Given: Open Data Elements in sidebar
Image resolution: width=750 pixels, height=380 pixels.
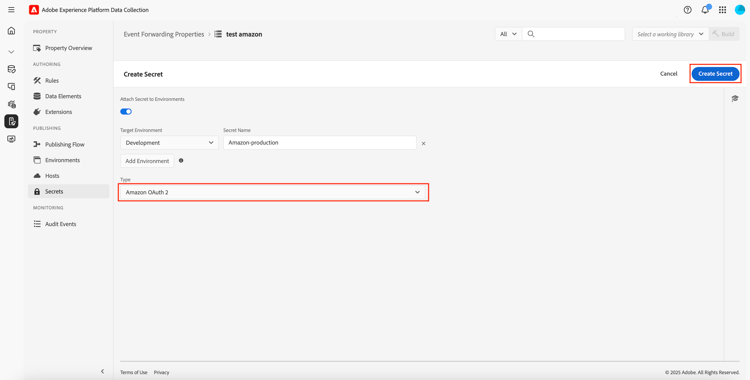Looking at the screenshot, I should click(68, 96).
